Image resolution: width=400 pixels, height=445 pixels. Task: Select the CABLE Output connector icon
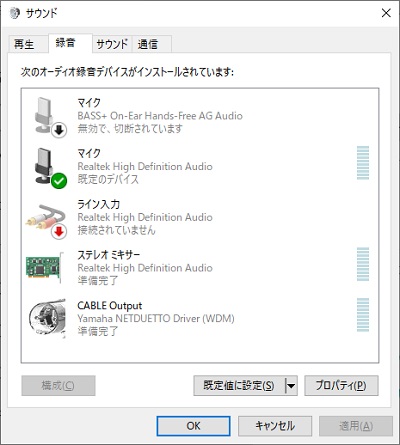point(47,318)
